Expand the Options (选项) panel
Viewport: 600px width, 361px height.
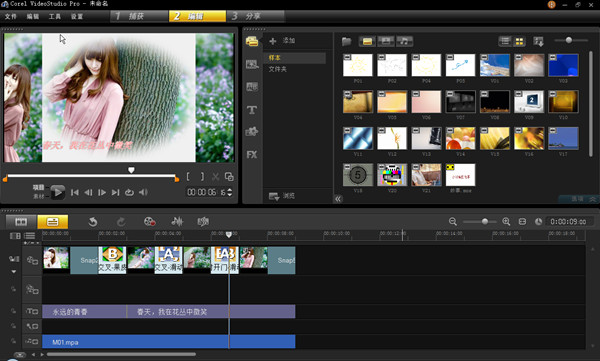point(579,199)
